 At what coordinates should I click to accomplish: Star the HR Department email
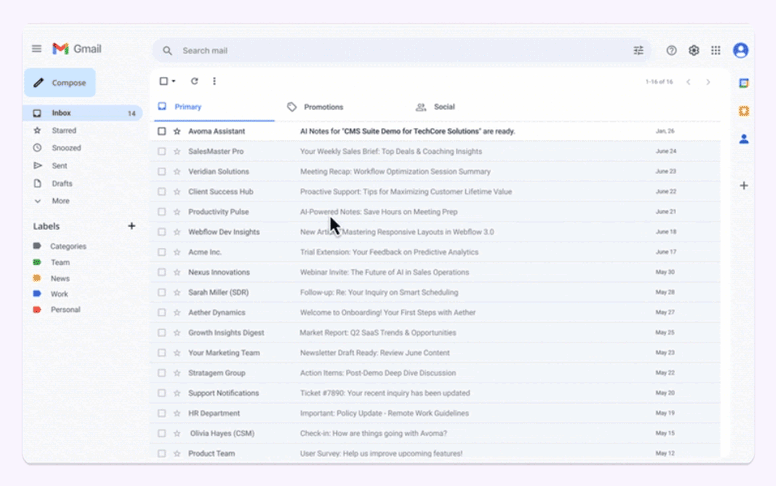(x=177, y=413)
